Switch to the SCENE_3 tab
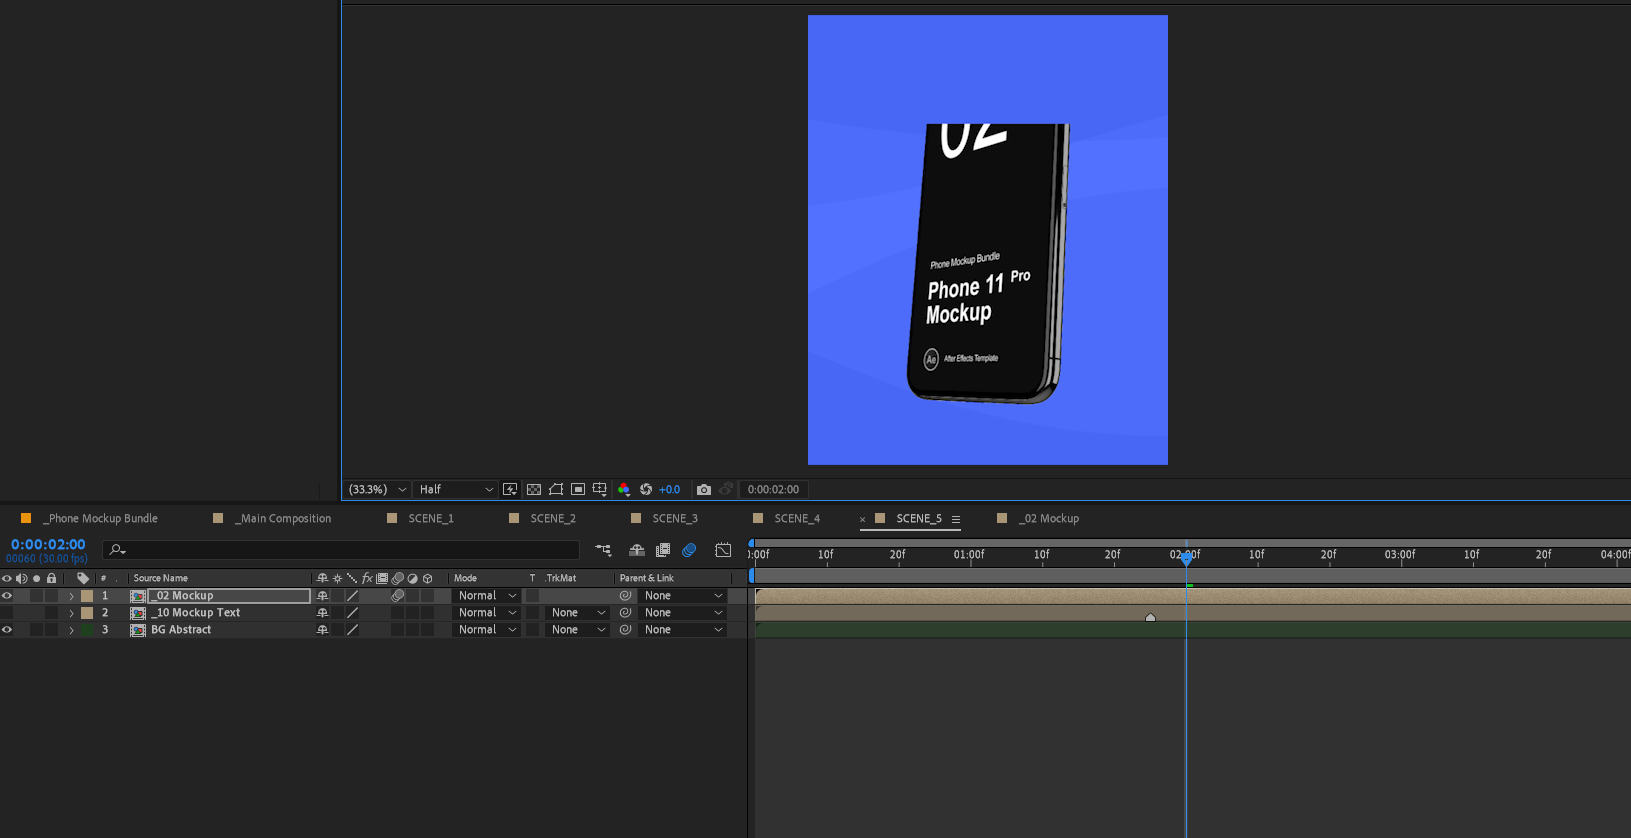Image resolution: width=1631 pixels, height=838 pixels. (x=675, y=519)
